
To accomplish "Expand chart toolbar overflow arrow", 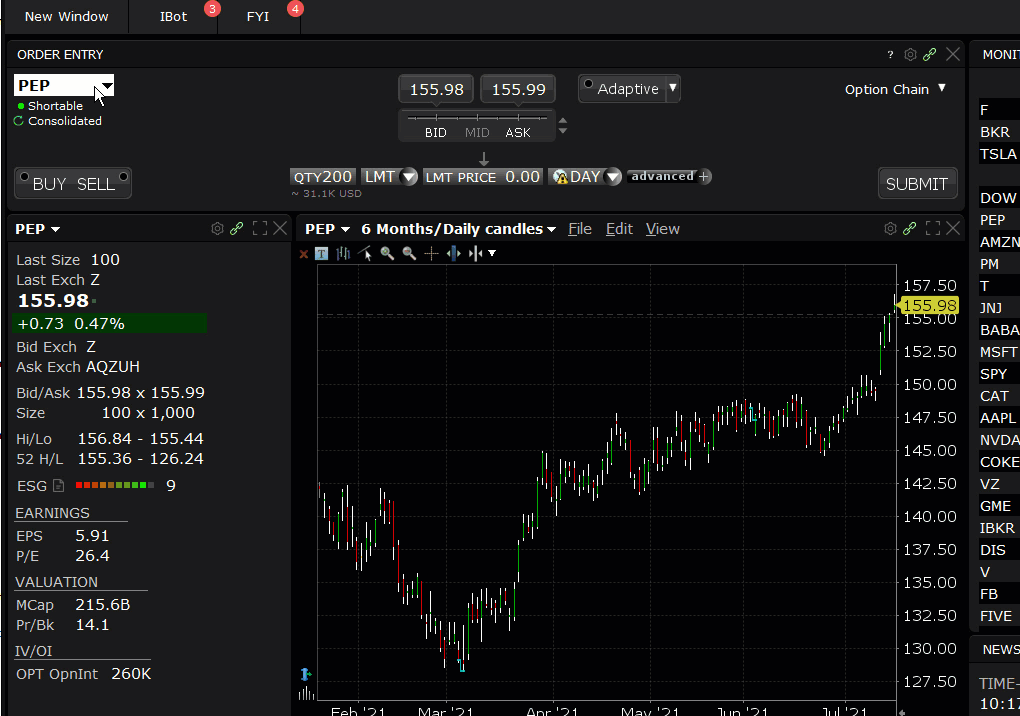I will [492, 254].
